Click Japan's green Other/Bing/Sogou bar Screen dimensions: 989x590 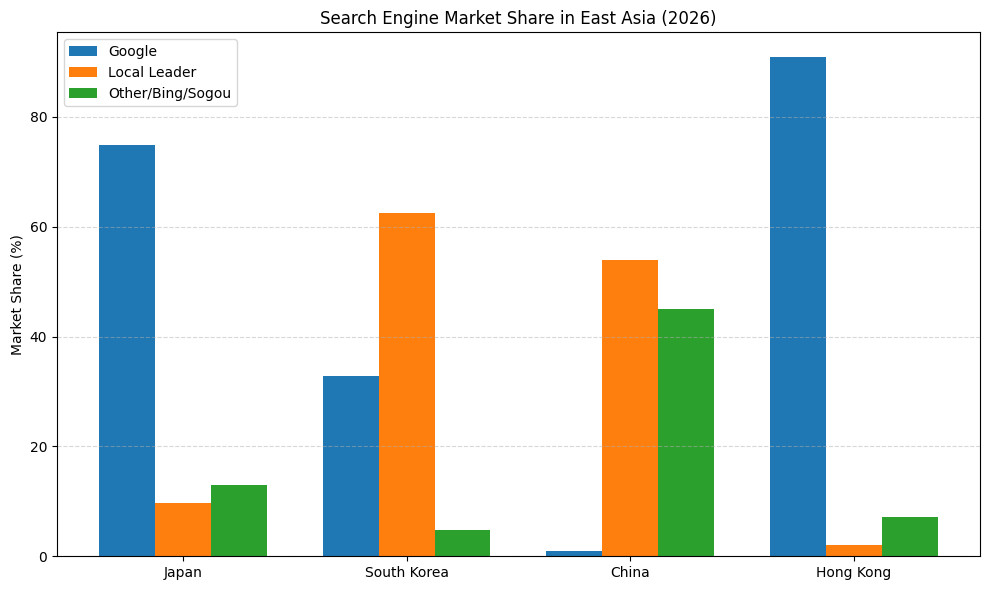(x=238, y=520)
